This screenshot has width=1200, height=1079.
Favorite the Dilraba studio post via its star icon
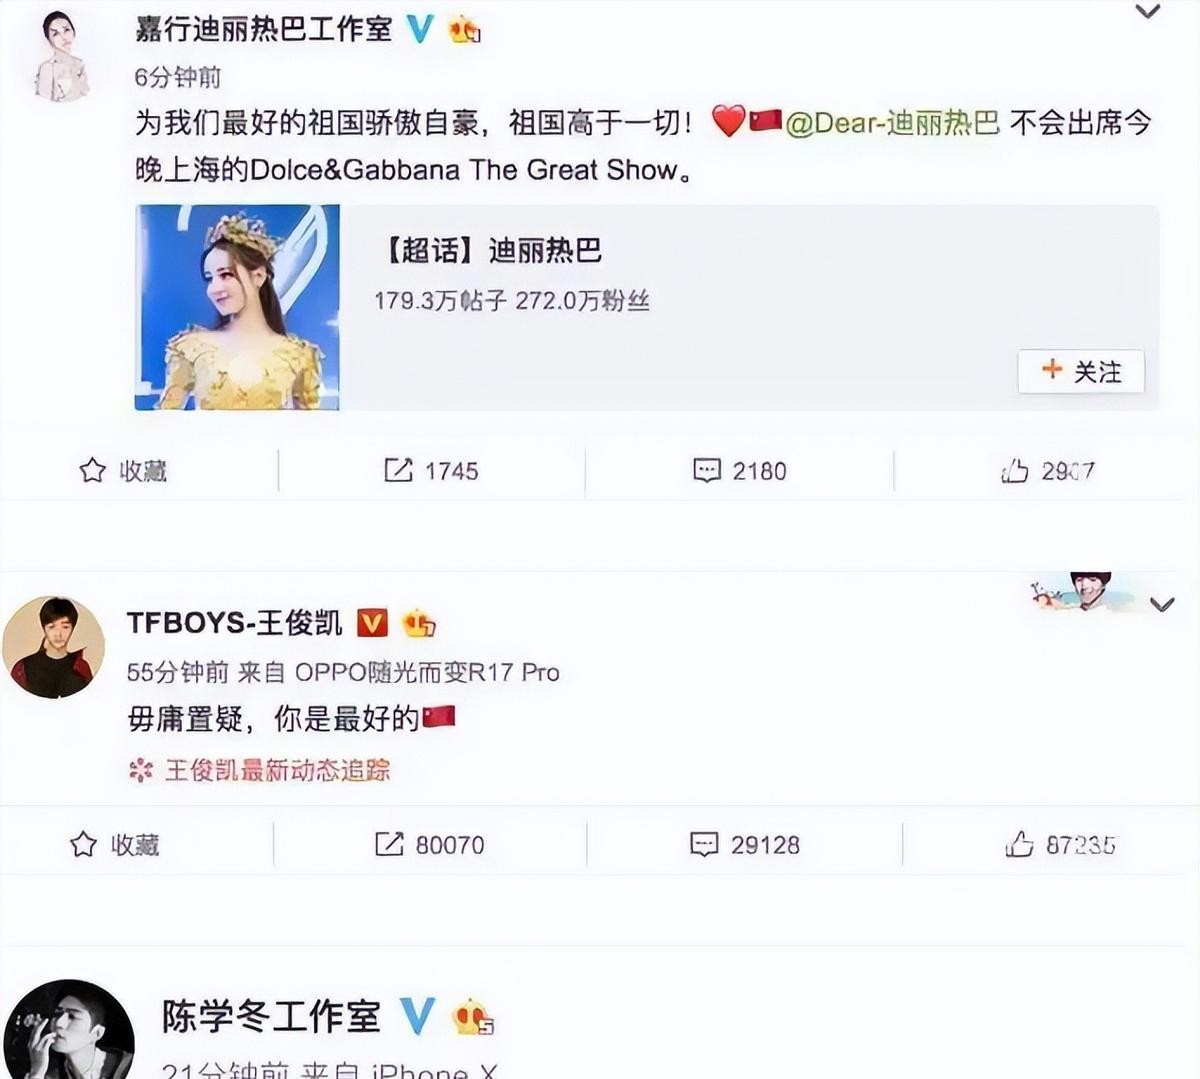pos(93,470)
